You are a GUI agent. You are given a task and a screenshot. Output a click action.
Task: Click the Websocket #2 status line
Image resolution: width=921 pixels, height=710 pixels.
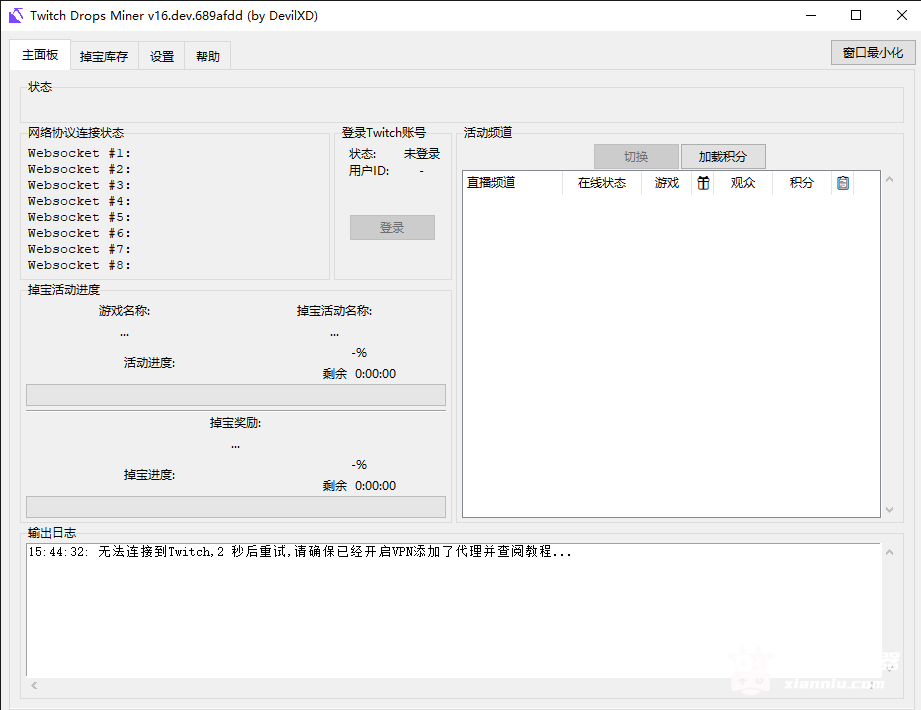(79, 169)
